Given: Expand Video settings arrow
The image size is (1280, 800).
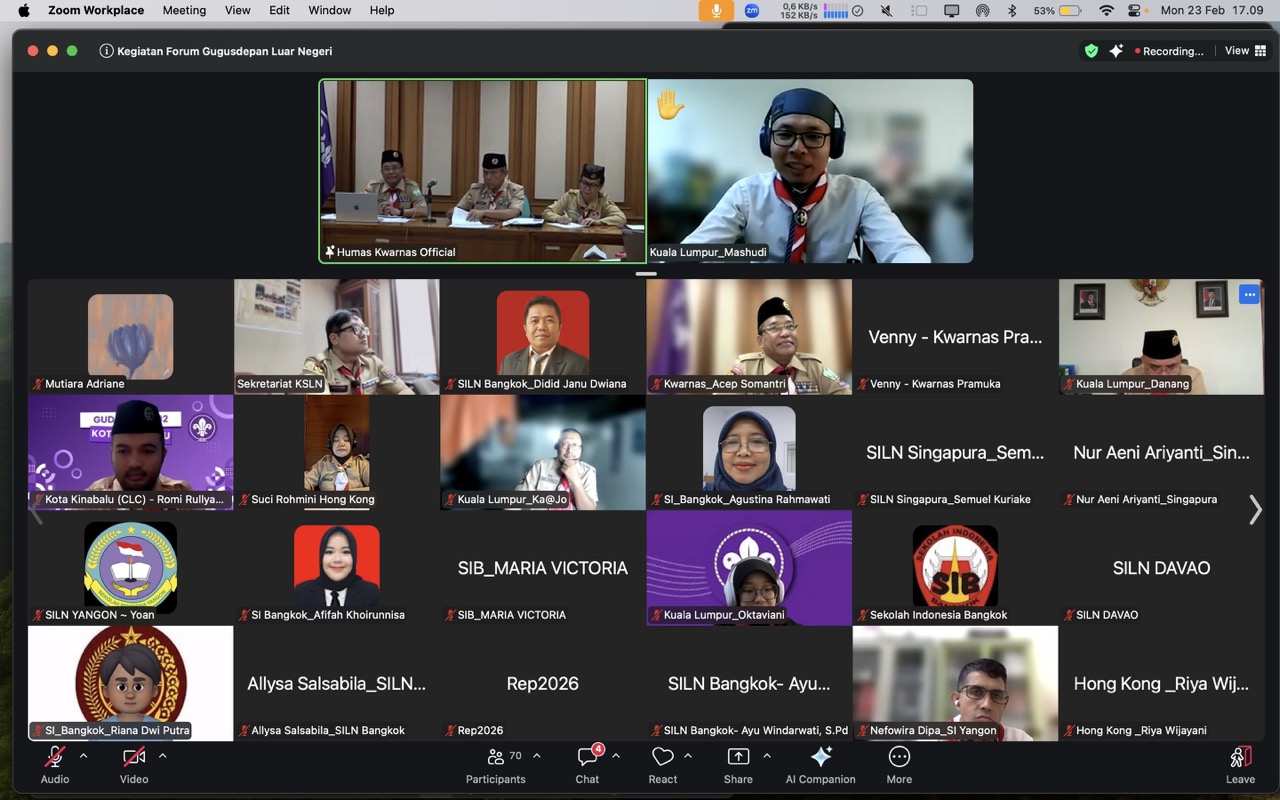Looking at the screenshot, I should pos(162,756).
